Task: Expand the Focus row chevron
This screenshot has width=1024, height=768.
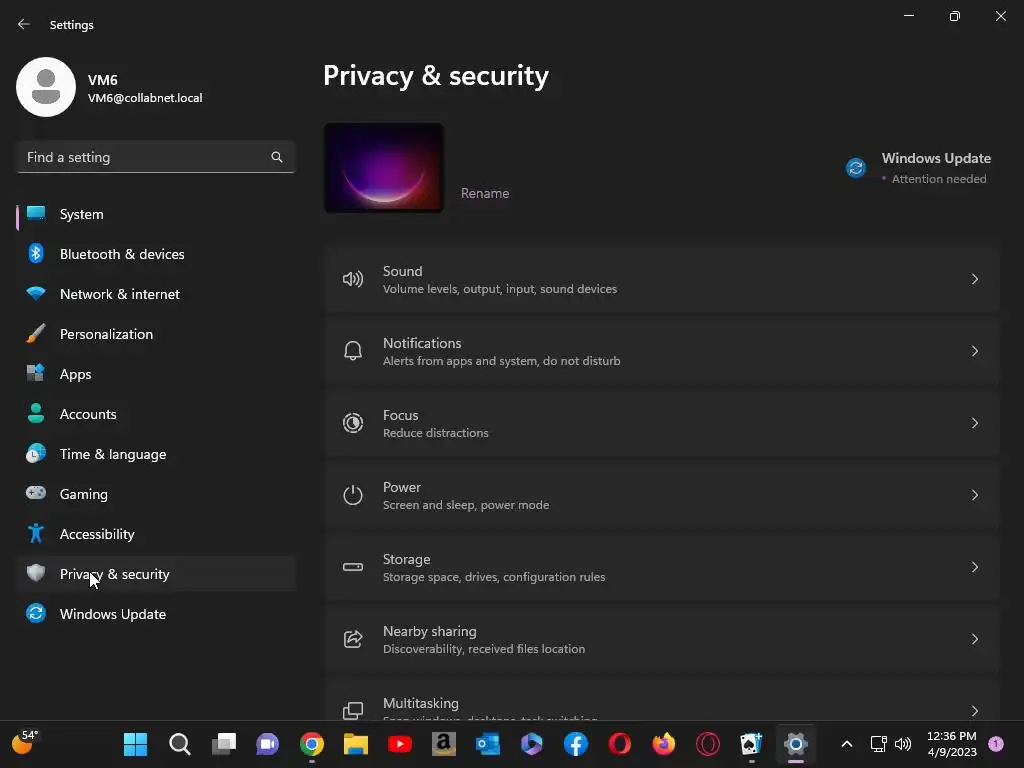Action: click(974, 423)
